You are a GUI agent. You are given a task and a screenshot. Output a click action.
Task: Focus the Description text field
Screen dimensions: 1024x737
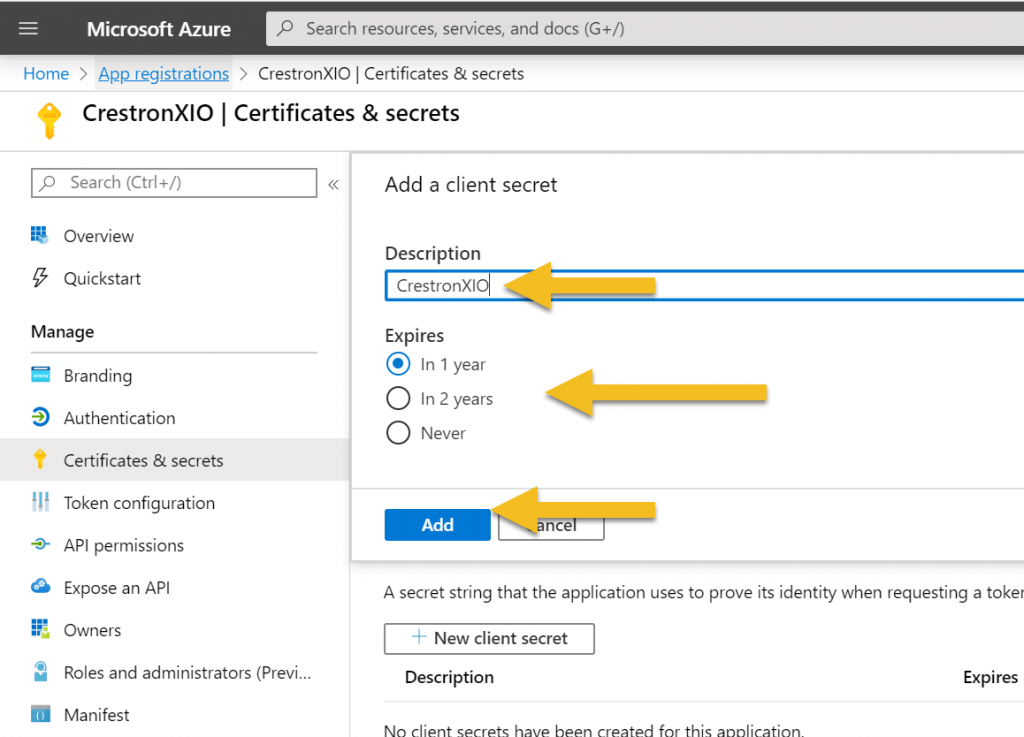click(x=704, y=286)
